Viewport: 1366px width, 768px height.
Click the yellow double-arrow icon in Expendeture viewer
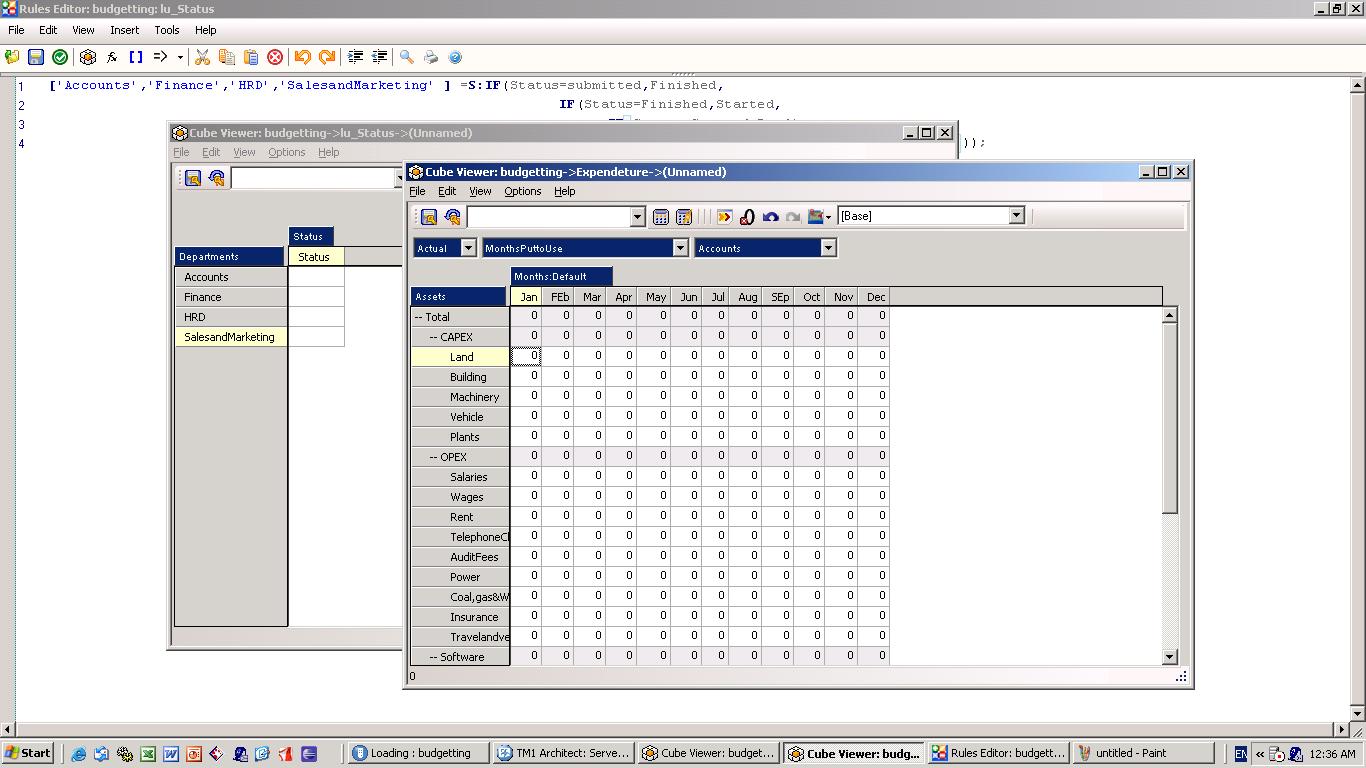click(725, 217)
